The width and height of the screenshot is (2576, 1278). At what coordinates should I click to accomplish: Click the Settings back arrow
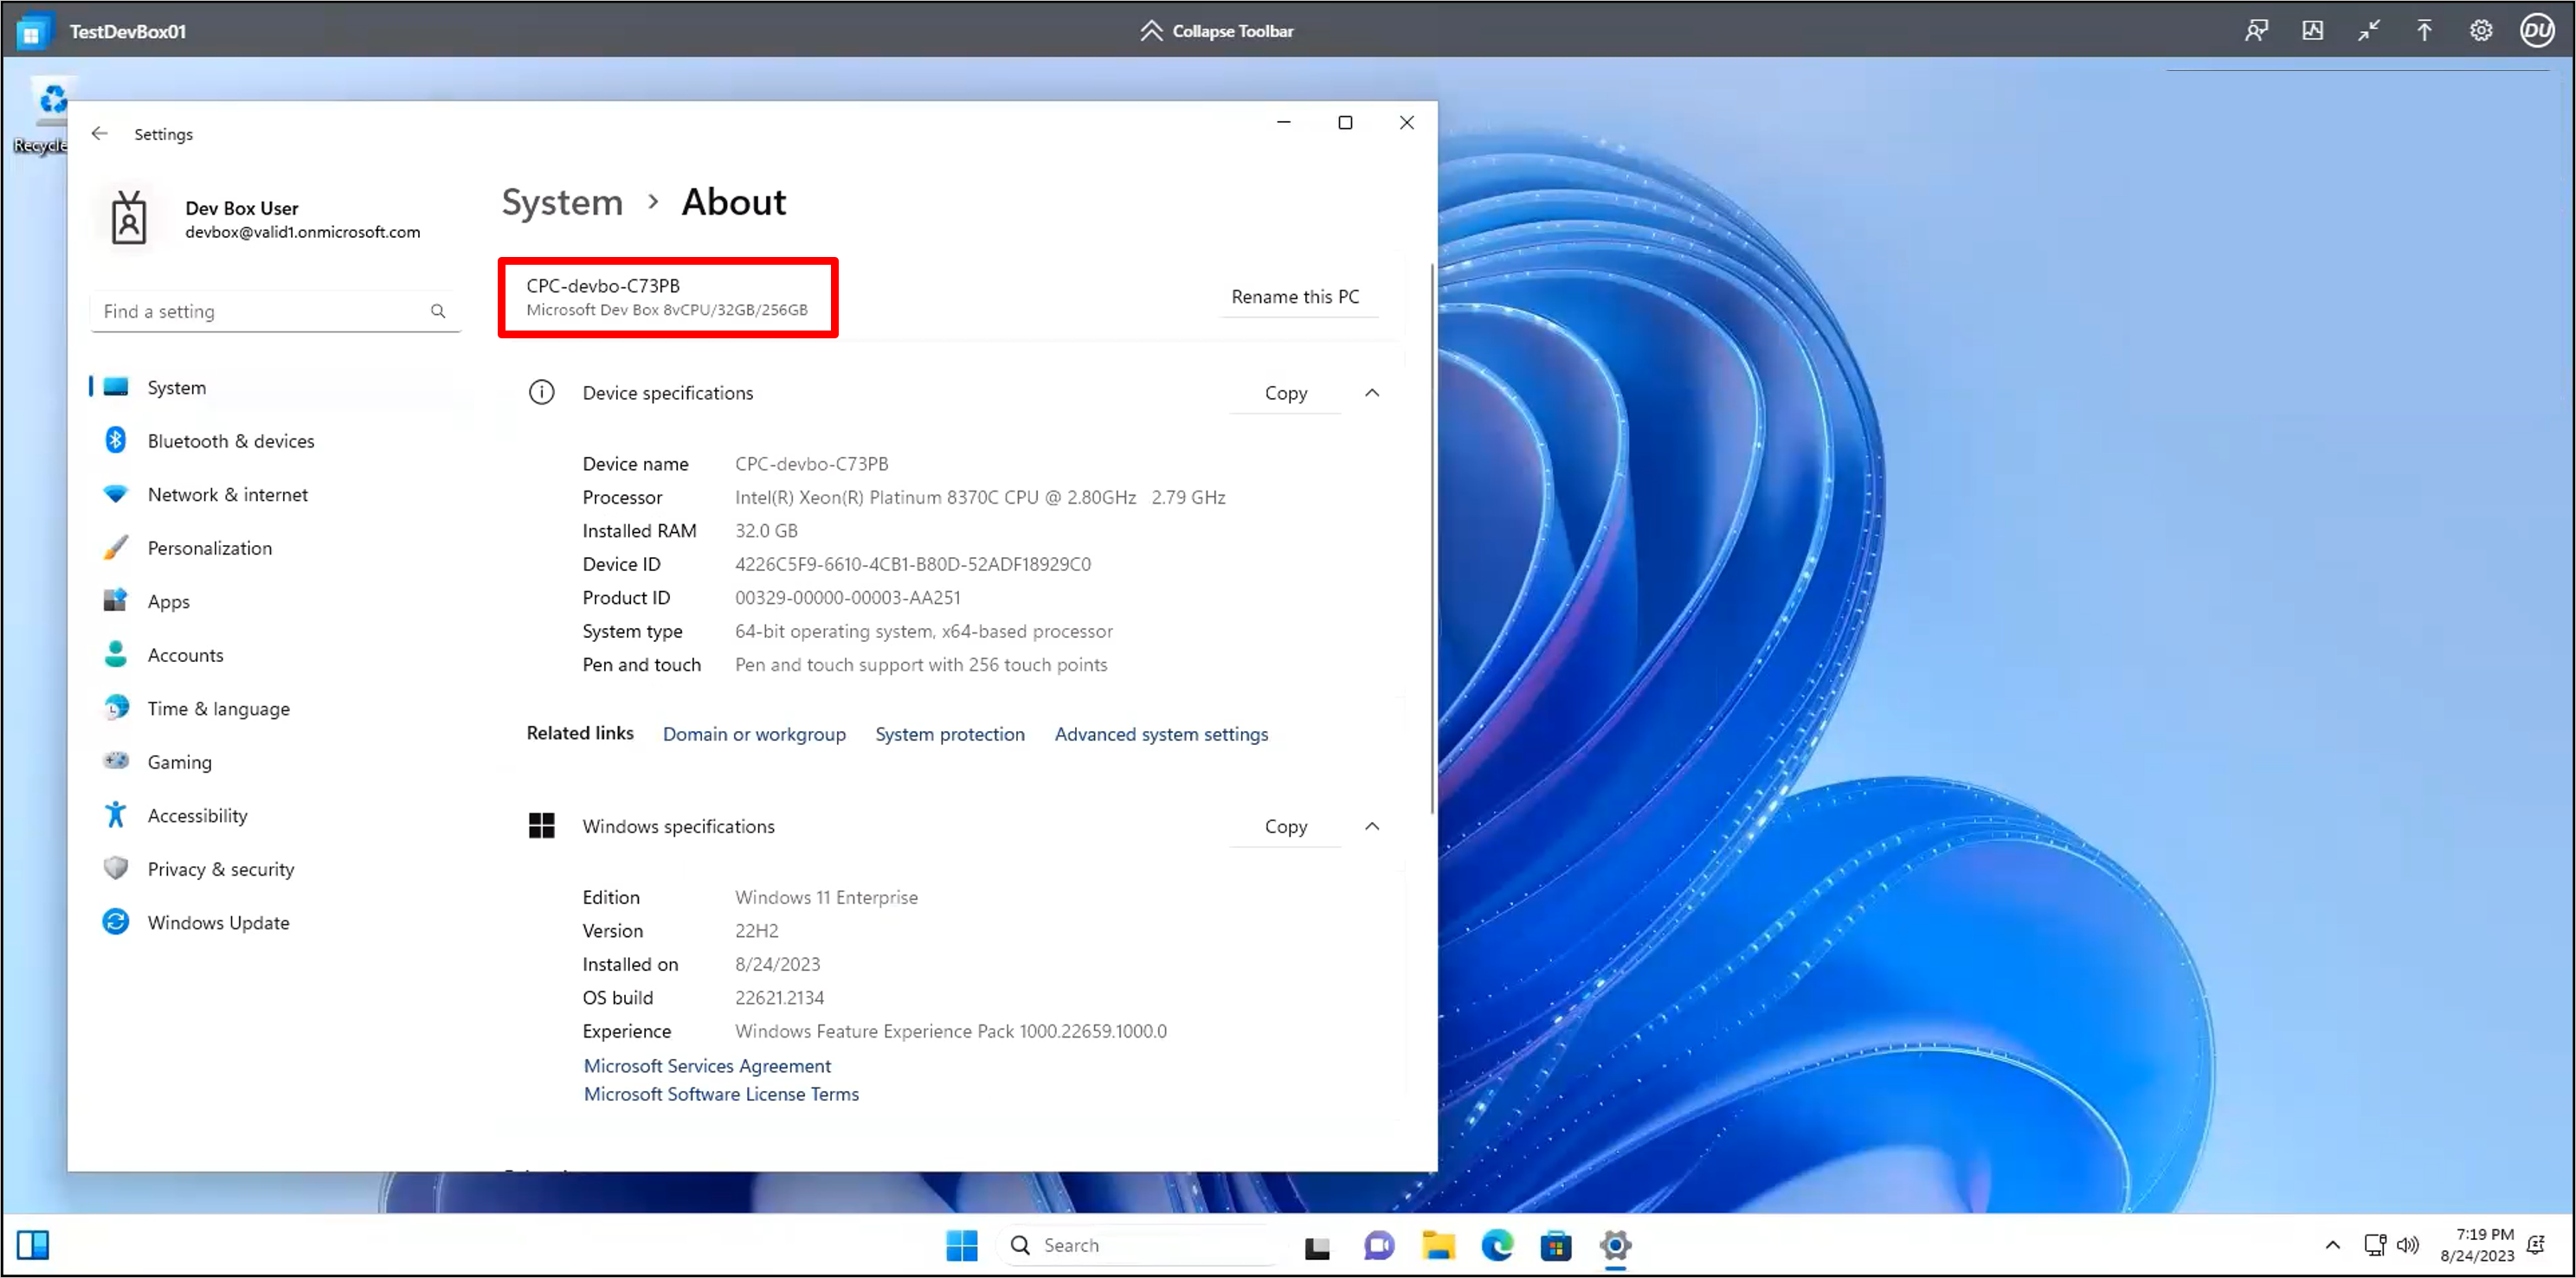coord(99,133)
